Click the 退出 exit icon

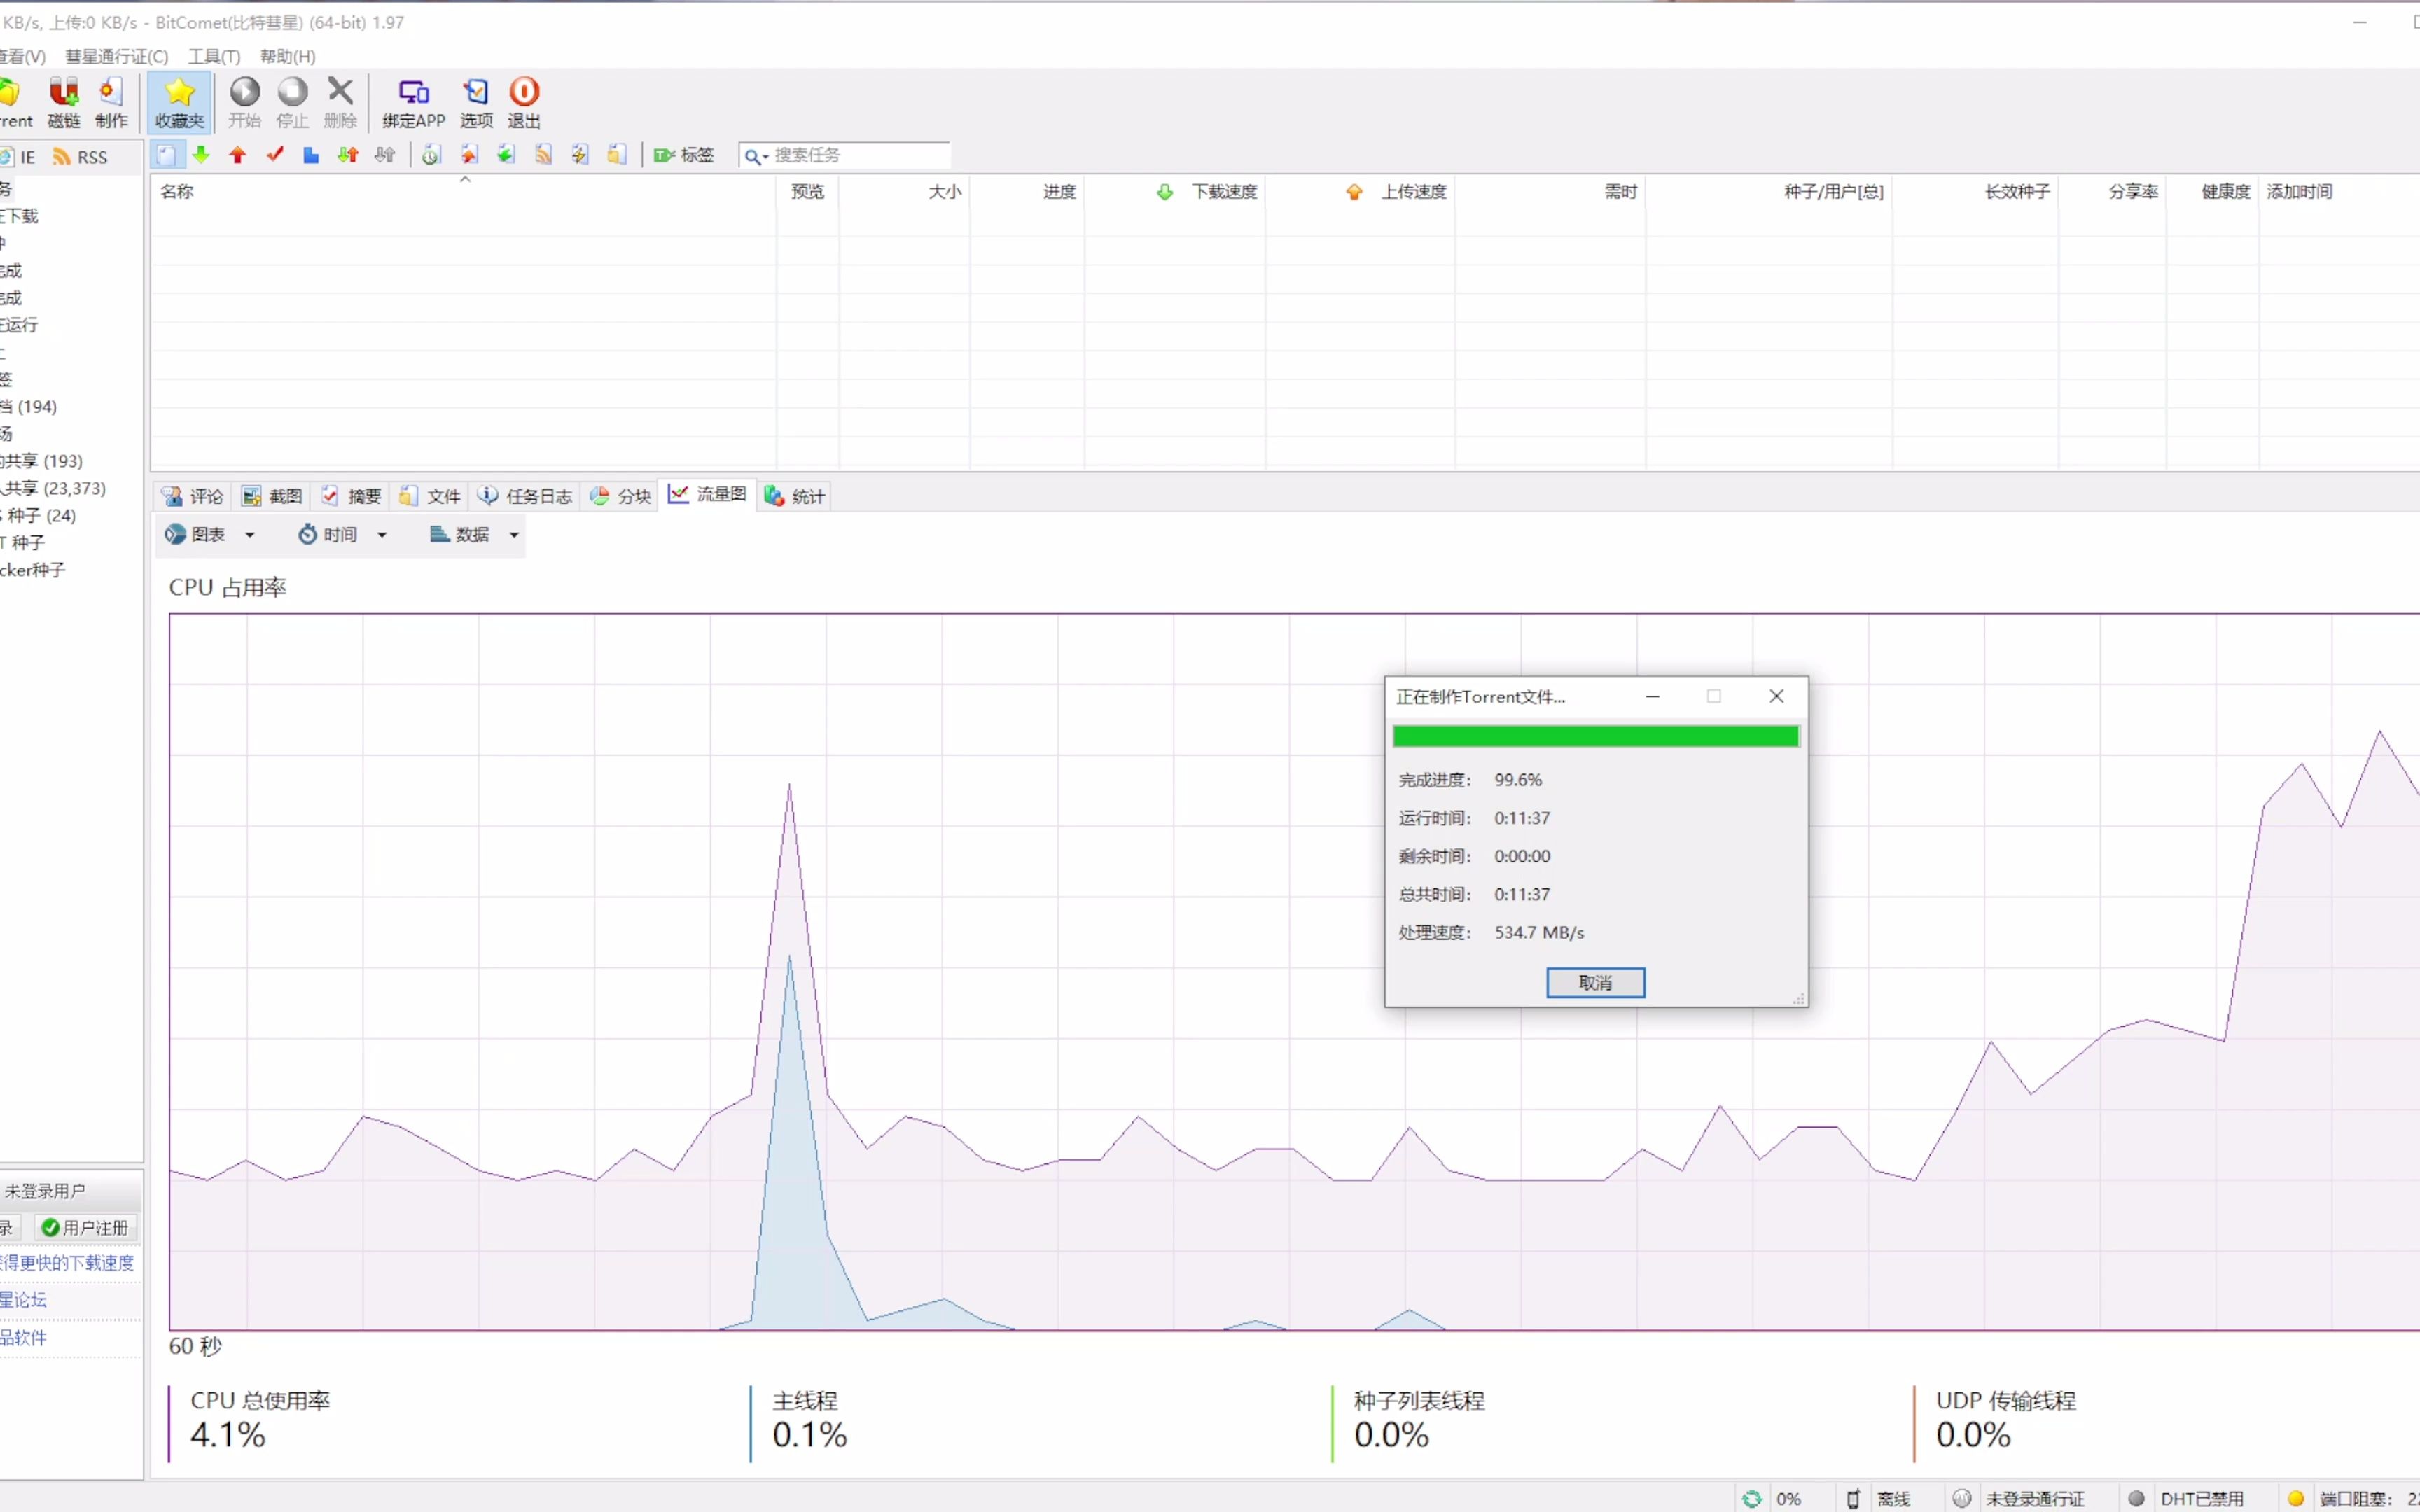[x=524, y=102]
